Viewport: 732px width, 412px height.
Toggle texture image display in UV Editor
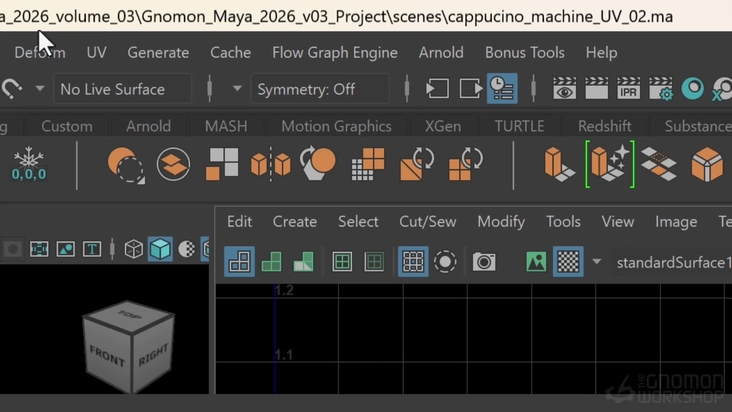coord(536,261)
